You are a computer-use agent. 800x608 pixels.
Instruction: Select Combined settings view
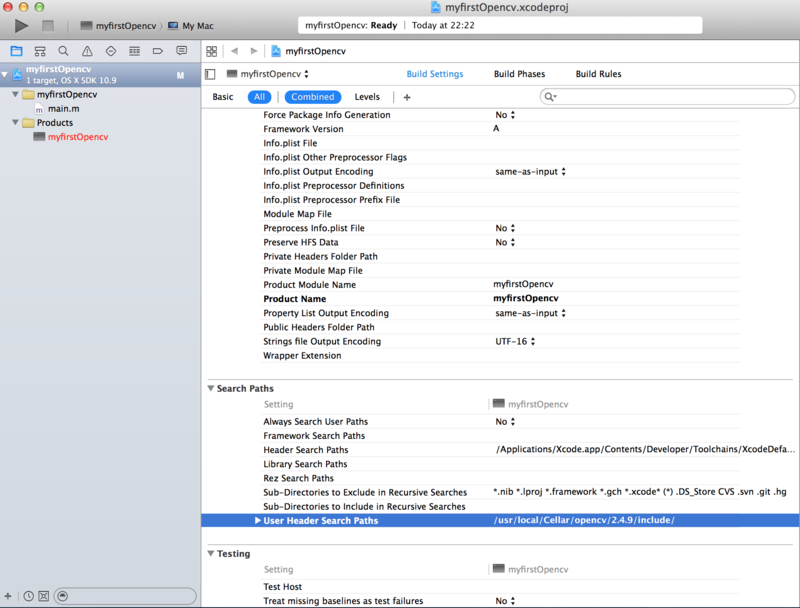[x=313, y=97]
